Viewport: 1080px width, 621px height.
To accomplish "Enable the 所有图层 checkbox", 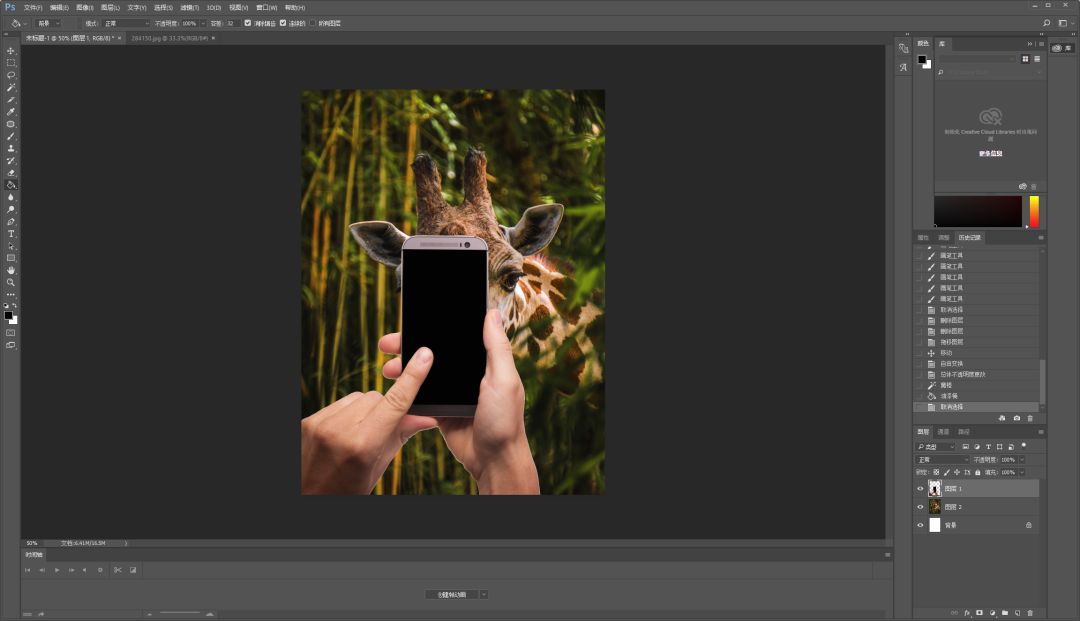I will tap(312, 22).
